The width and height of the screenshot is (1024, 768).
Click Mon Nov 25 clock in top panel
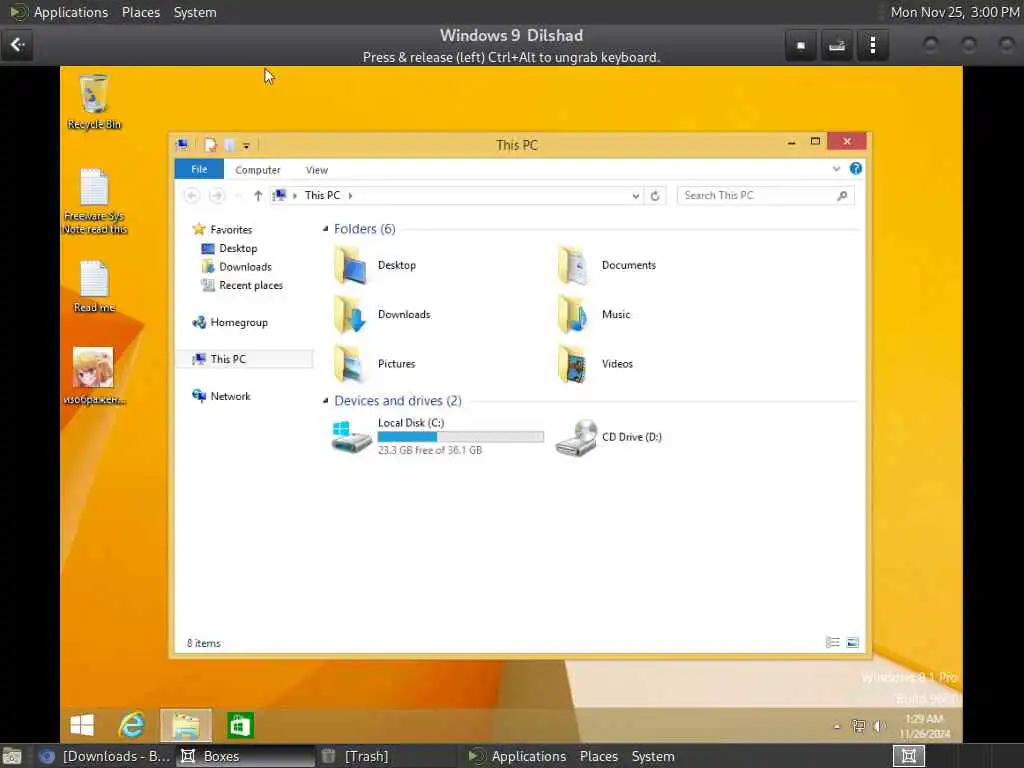(x=955, y=12)
